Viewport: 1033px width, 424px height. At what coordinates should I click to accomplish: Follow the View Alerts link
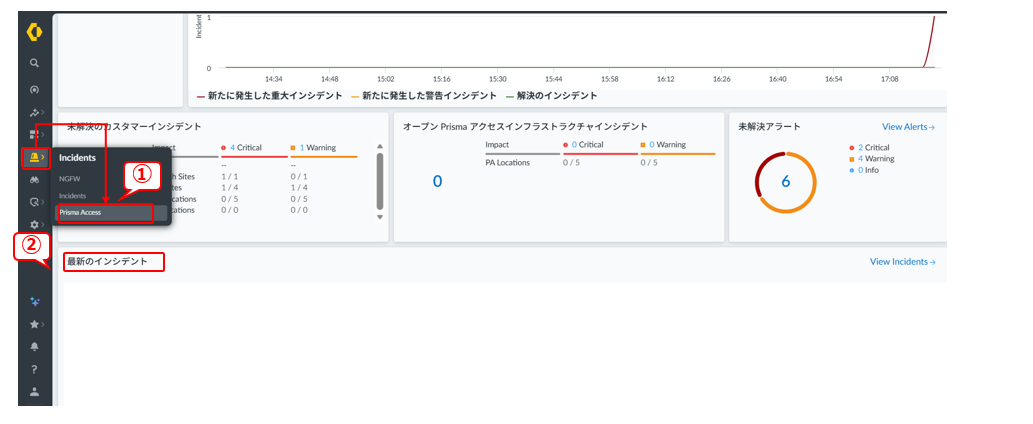pos(908,126)
